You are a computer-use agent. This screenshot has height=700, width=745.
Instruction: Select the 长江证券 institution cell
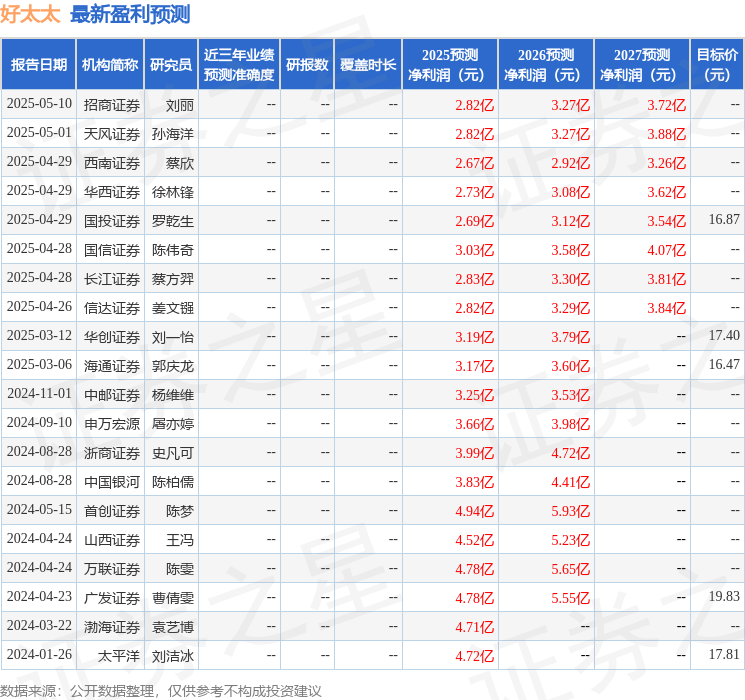[x=112, y=279]
